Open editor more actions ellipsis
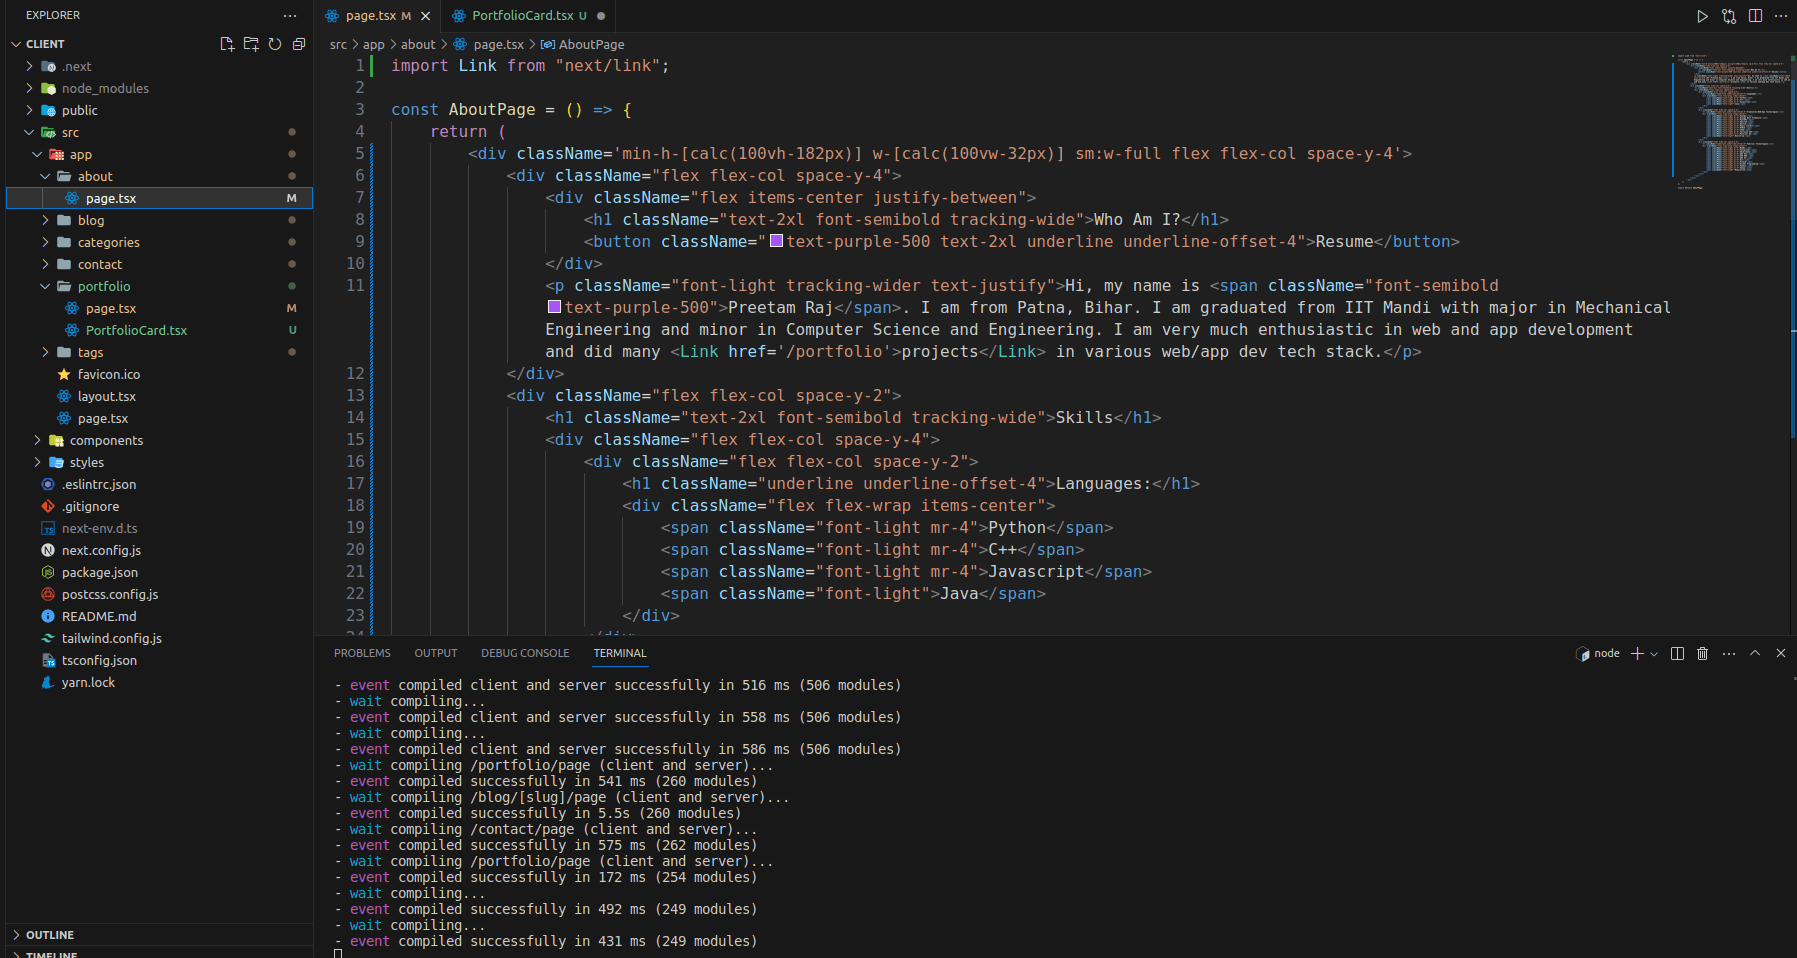 click(1780, 16)
